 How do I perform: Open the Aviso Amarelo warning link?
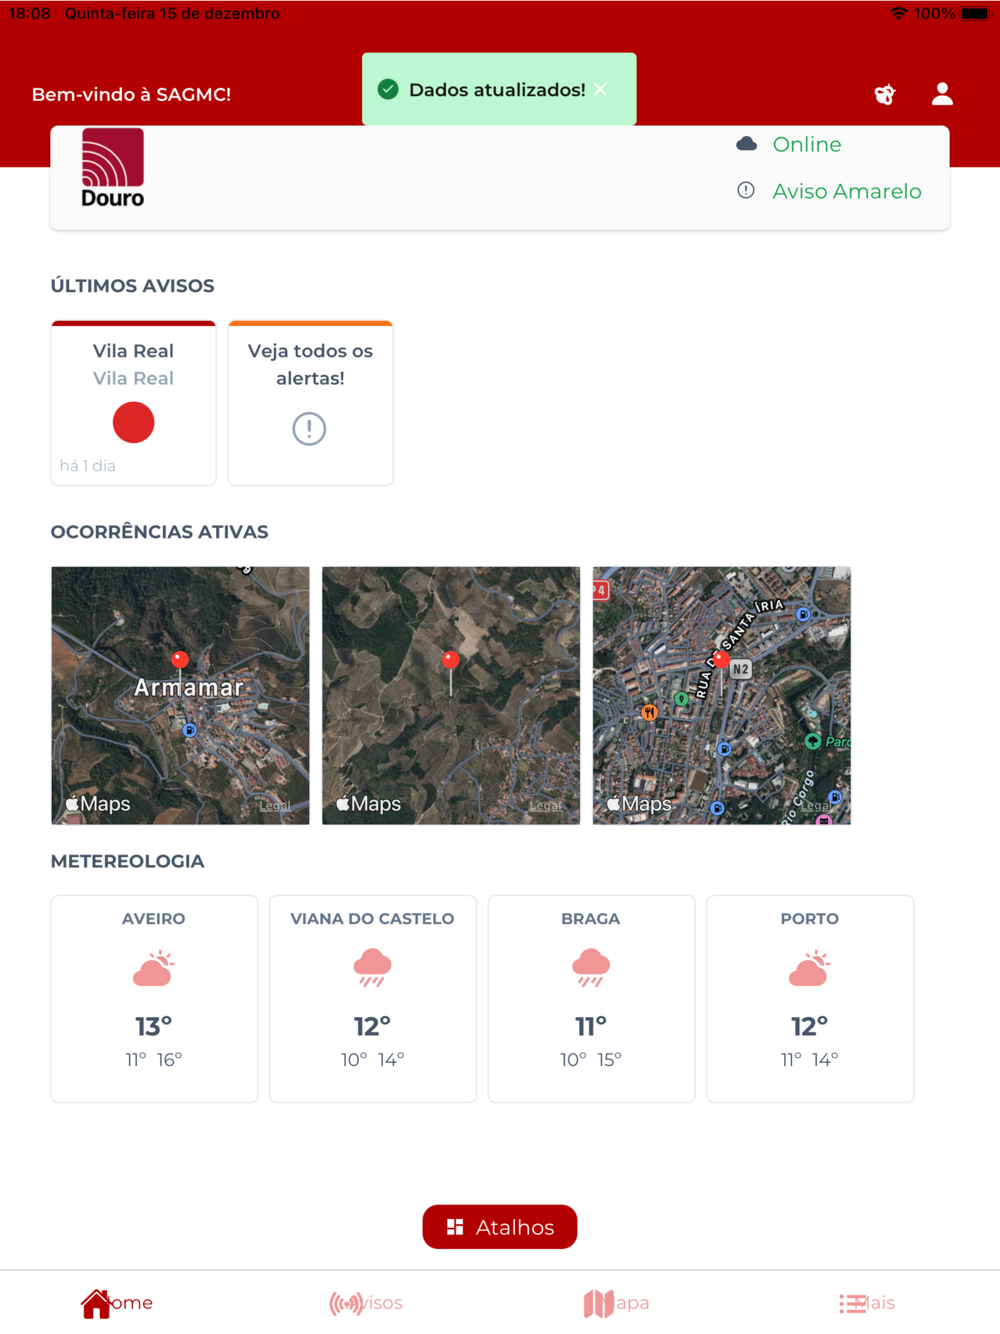point(846,191)
